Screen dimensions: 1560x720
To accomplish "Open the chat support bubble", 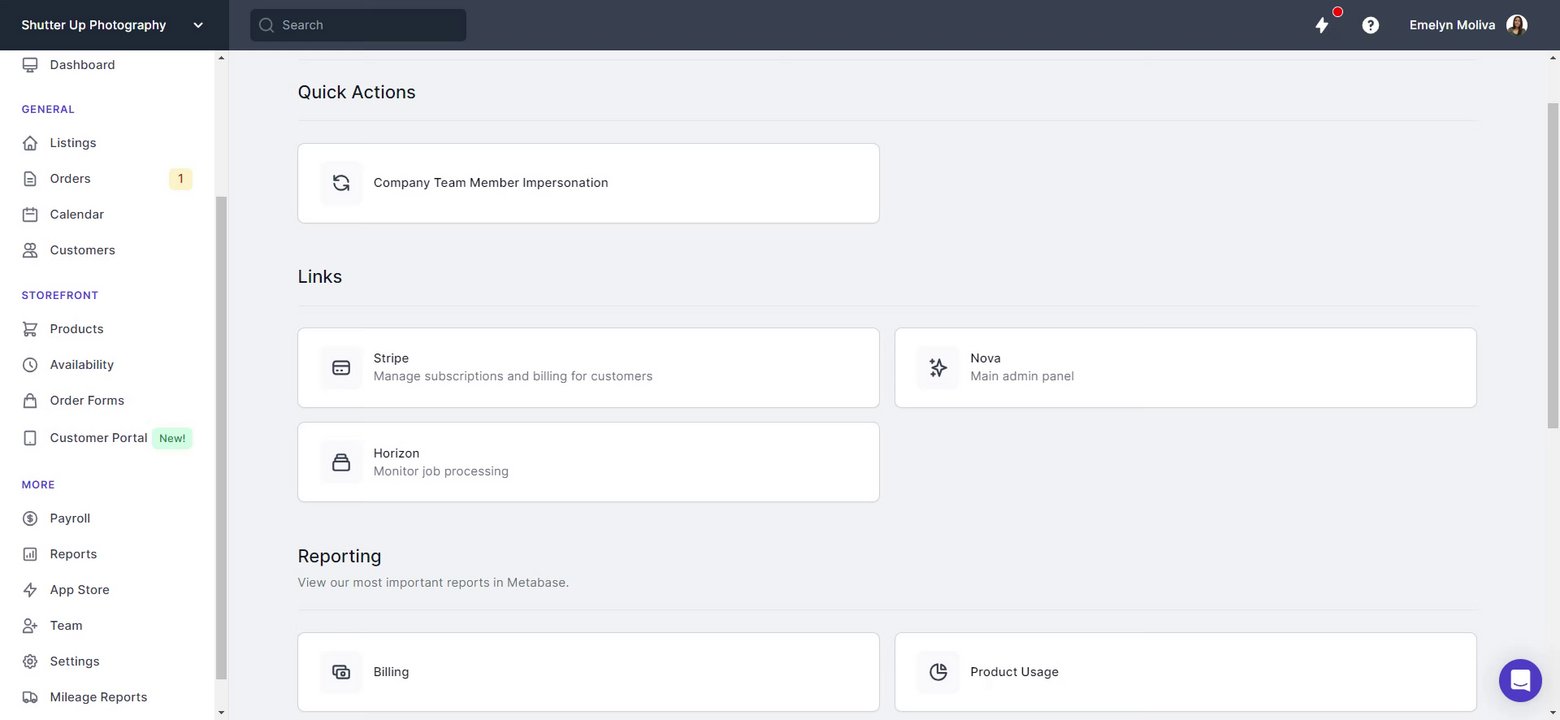I will pyautogui.click(x=1520, y=681).
